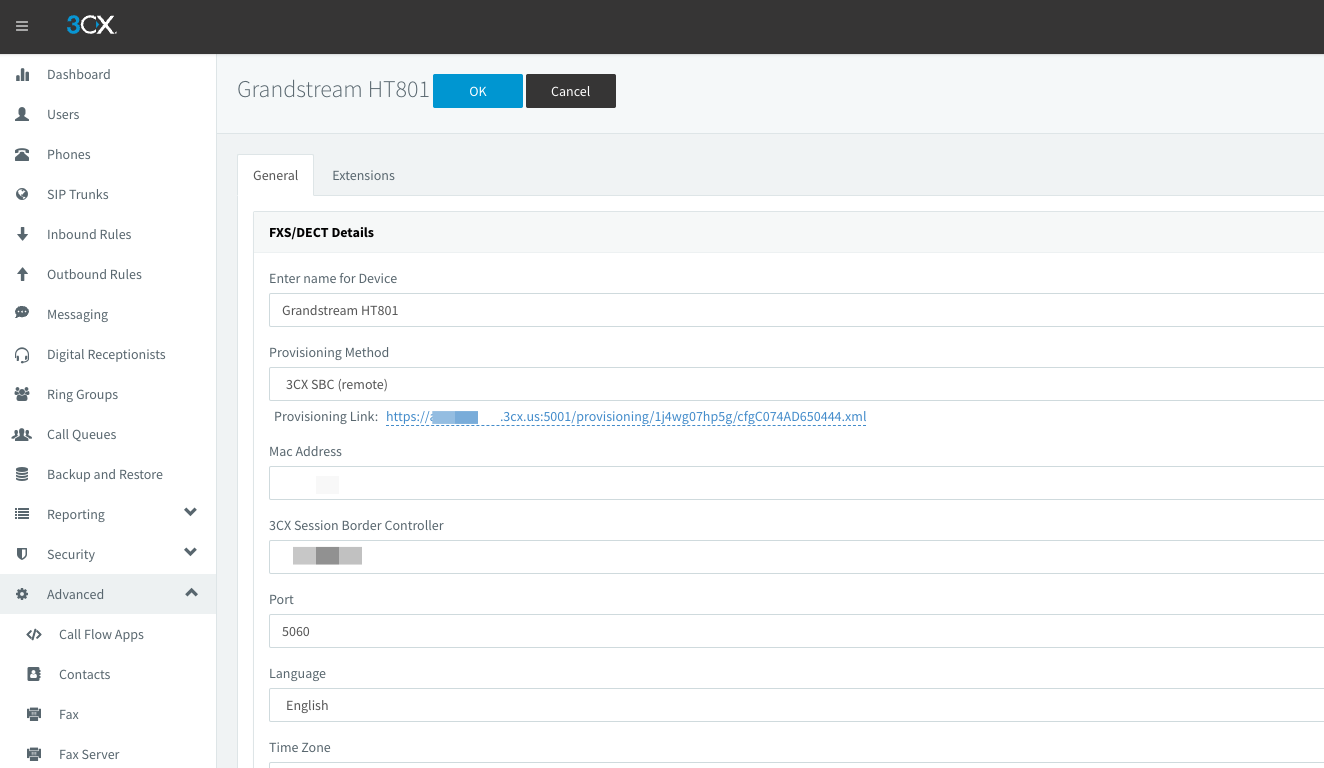The width and height of the screenshot is (1324, 768).
Task: Click the Backup and Restore database icon
Action: [22, 474]
